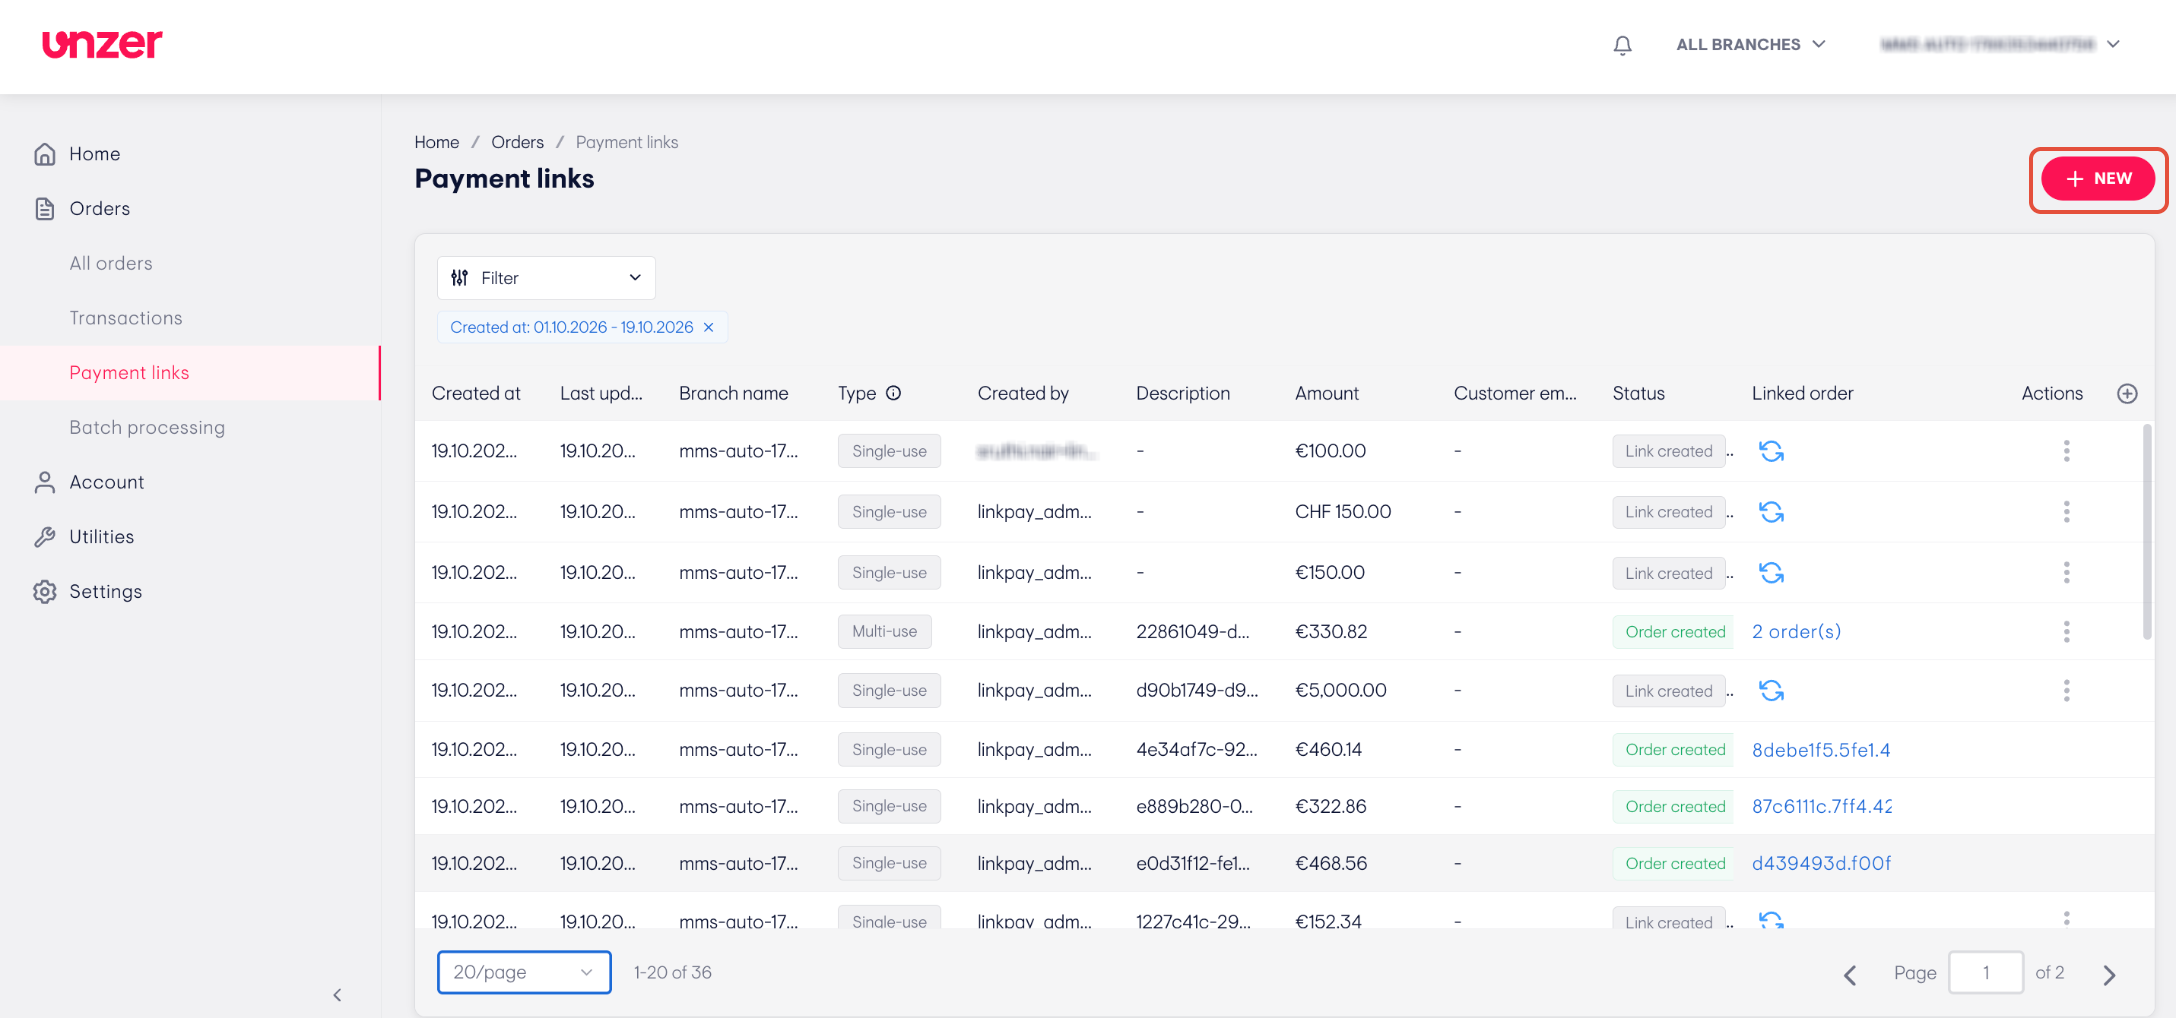Open the notifications bell

point(1622,45)
